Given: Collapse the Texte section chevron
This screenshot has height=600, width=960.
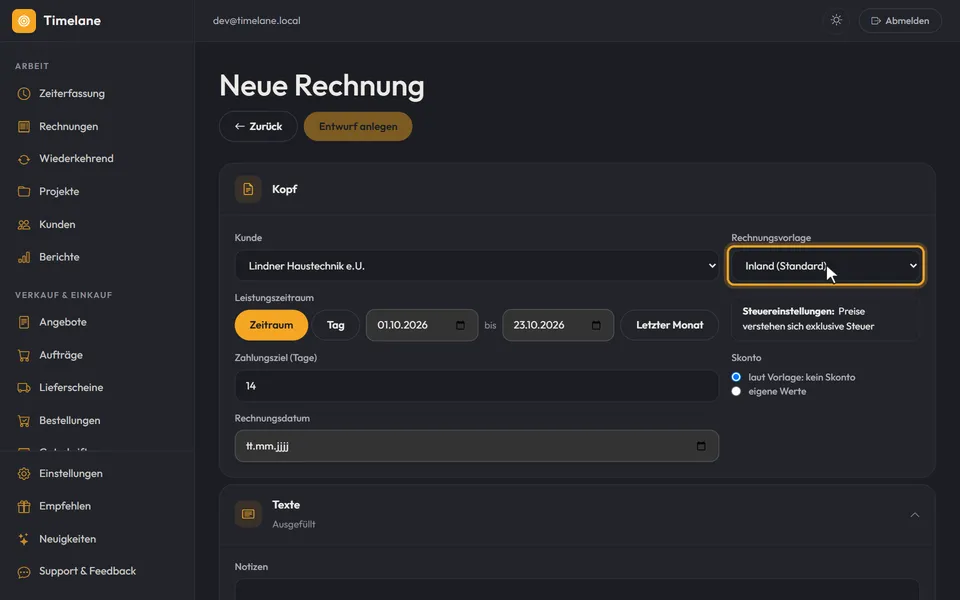Looking at the screenshot, I should click(915, 515).
